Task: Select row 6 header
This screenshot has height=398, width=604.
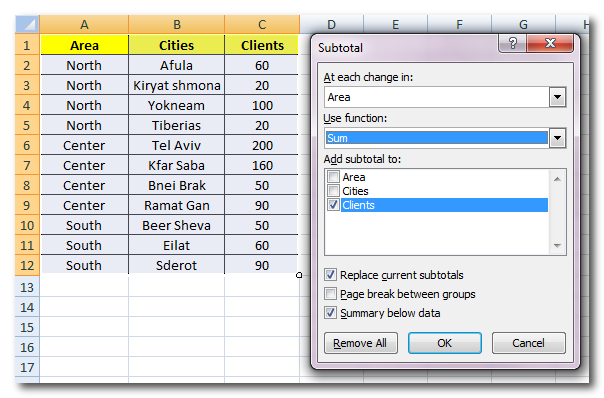Action: tap(27, 145)
